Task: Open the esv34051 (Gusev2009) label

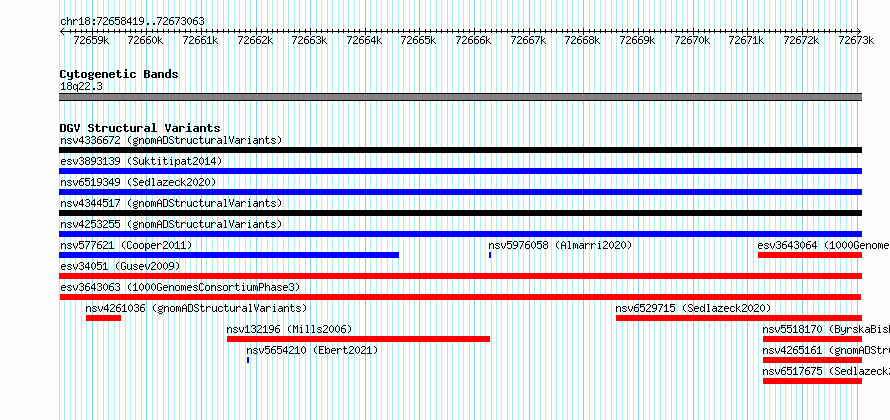Action: click(120, 266)
